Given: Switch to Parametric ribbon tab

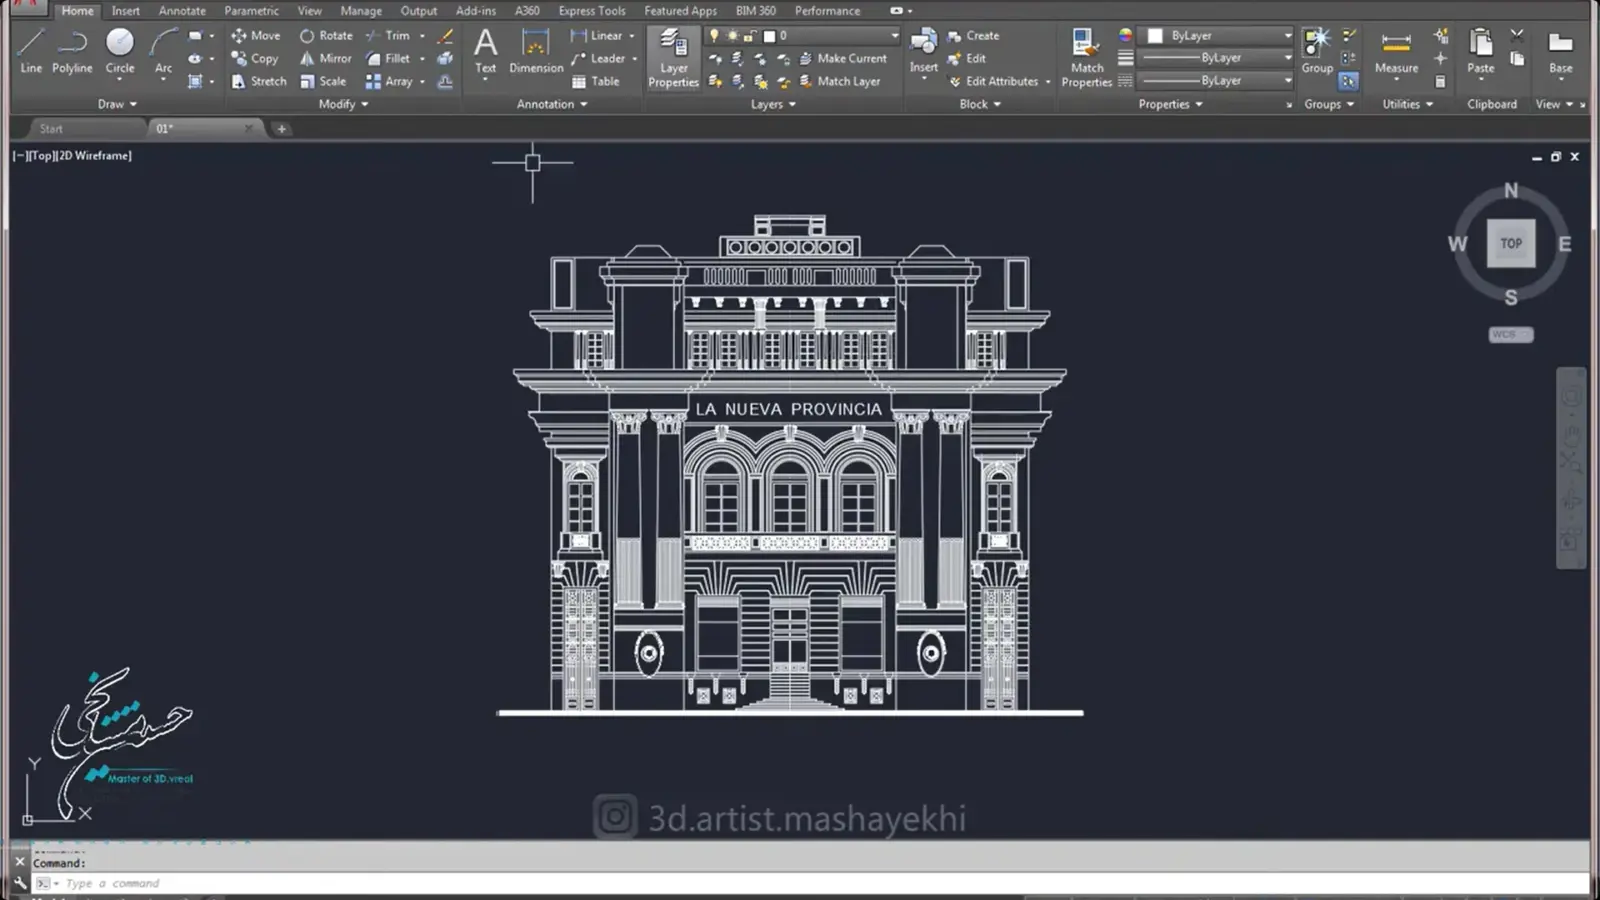Looking at the screenshot, I should 251,11.
